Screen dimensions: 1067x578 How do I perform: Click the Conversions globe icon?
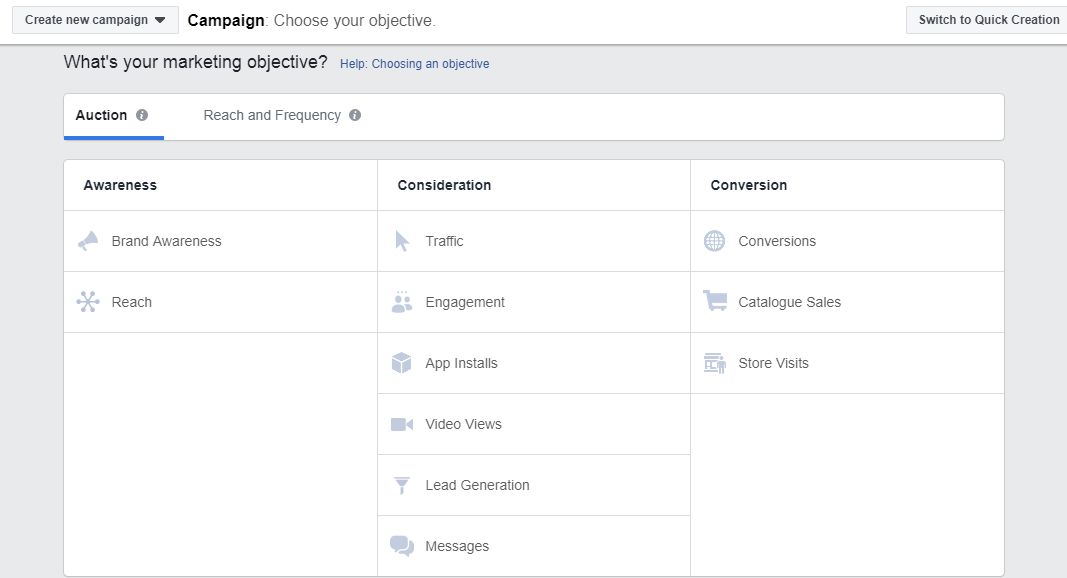pos(714,241)
